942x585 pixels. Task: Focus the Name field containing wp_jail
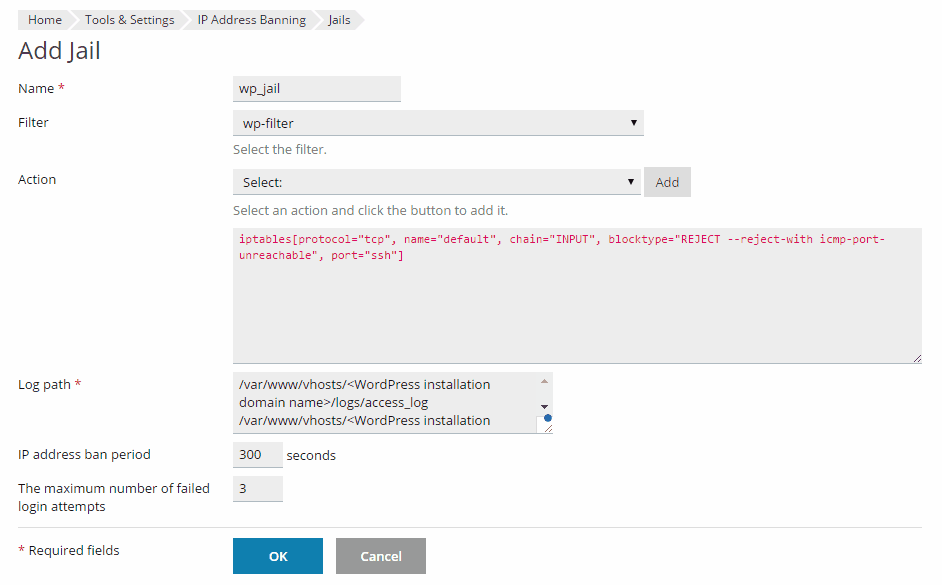(x=316, y=89)
